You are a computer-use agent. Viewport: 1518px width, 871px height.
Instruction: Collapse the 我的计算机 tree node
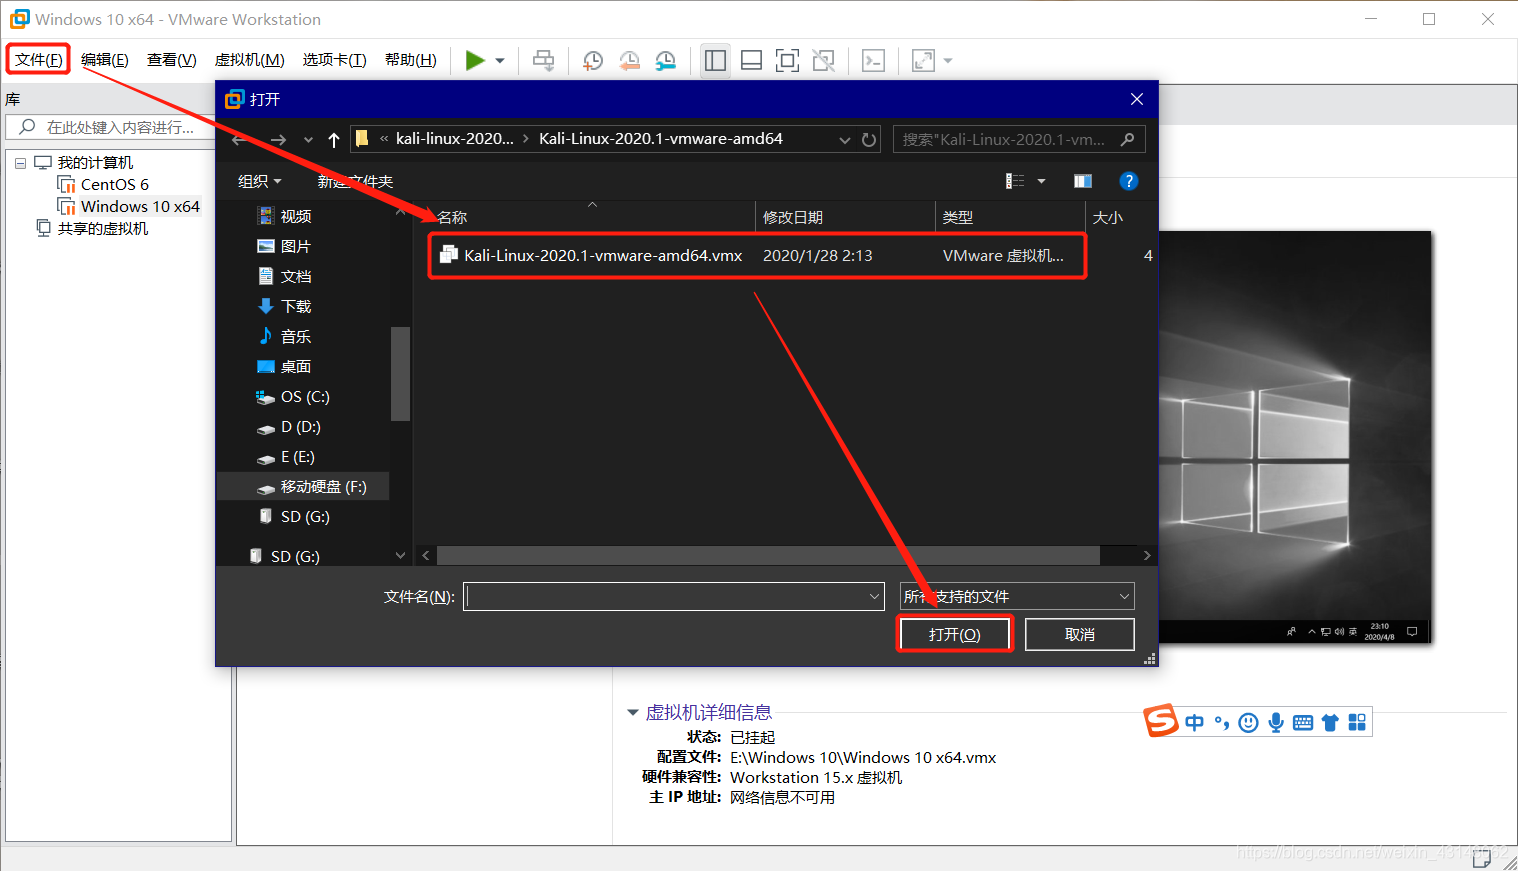click(20, 163)
